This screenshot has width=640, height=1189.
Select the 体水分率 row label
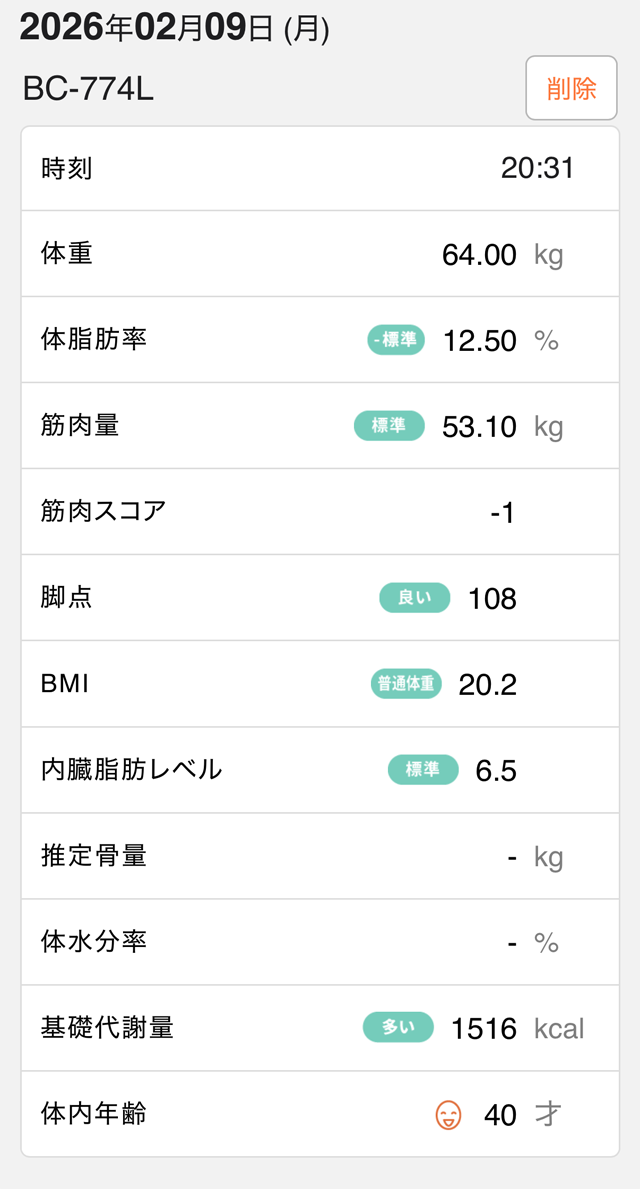pyautogui.click(x=94, y=942)
